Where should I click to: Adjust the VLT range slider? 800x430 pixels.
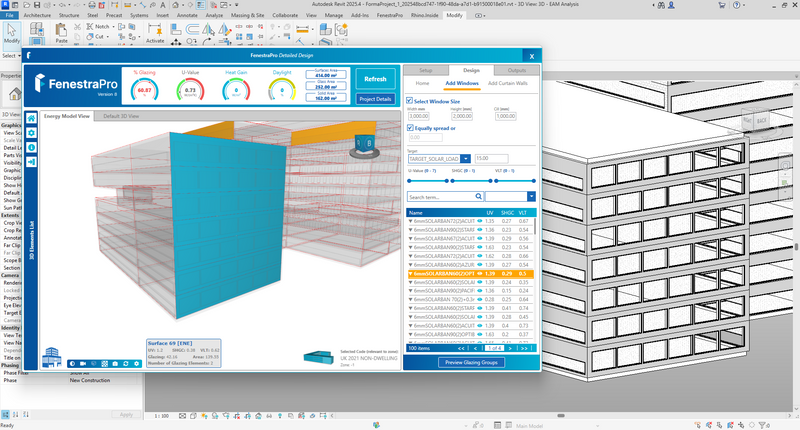click(x=515, y=181)
